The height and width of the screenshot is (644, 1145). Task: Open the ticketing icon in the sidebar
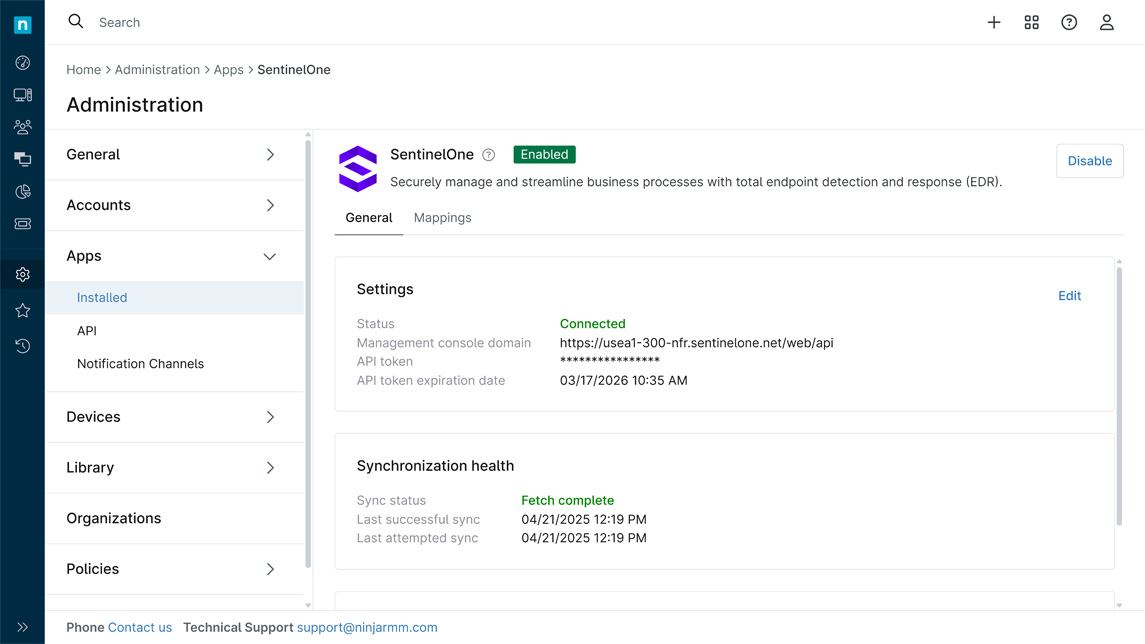(x=22, y=224)
